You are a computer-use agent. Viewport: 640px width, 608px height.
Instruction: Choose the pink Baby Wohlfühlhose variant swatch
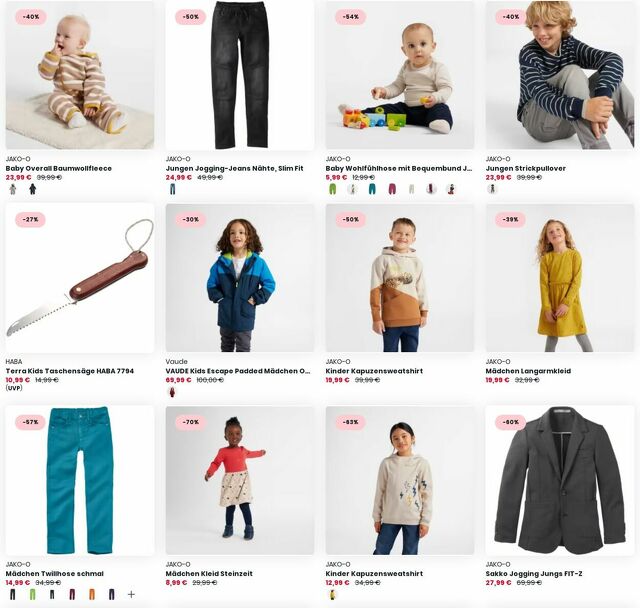pyautogui.click(x=392, y=189)
